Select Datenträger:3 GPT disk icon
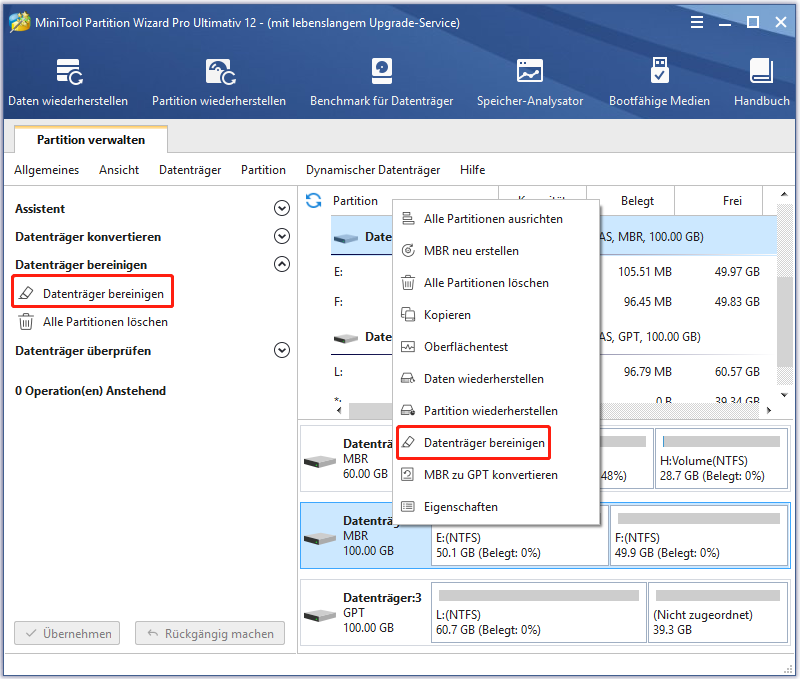Image resolution: width=800 pixels, height=679 pixels. click(320, 616)
